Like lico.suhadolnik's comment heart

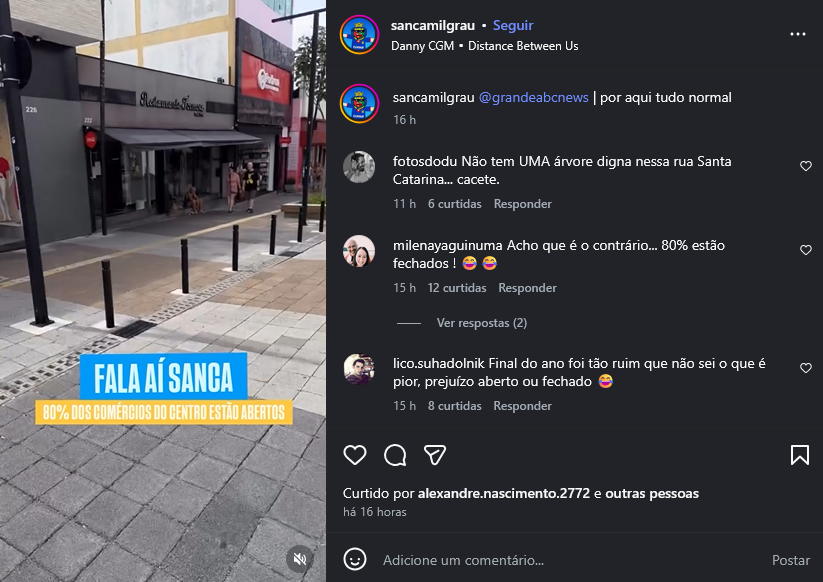[x=806, y=368]
